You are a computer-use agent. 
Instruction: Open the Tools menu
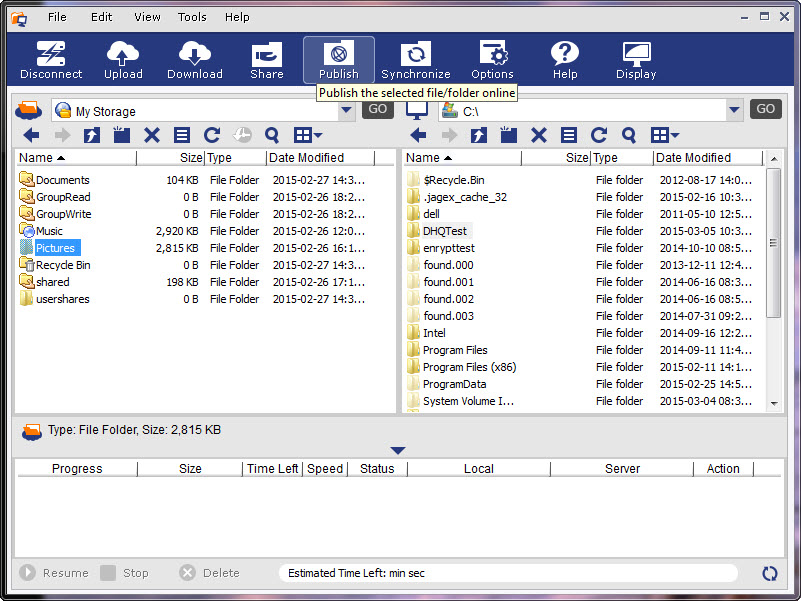pos(192,17)
